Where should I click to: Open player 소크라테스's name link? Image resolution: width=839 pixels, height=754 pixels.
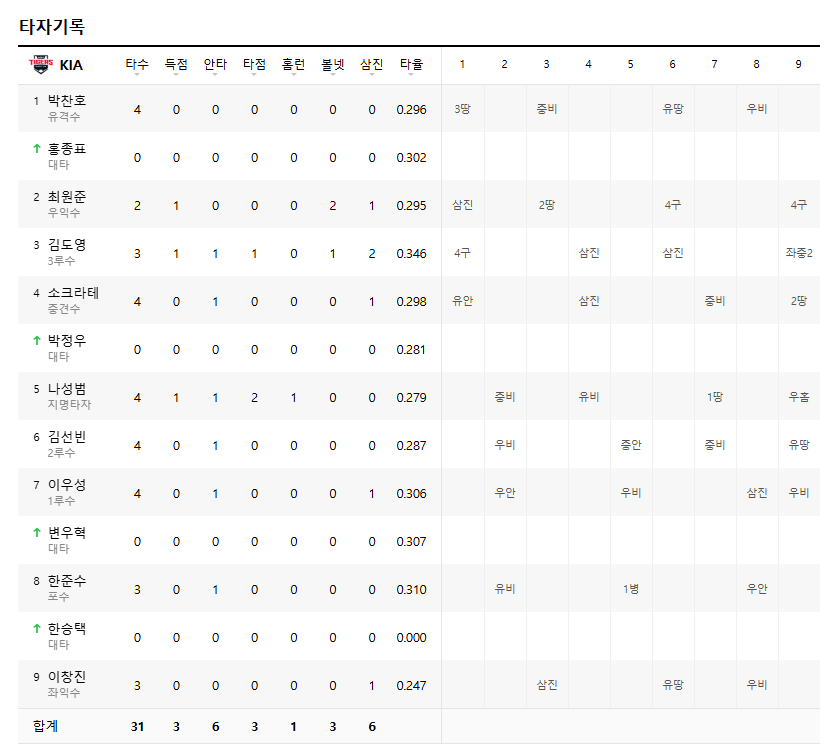tap(73, 292)
